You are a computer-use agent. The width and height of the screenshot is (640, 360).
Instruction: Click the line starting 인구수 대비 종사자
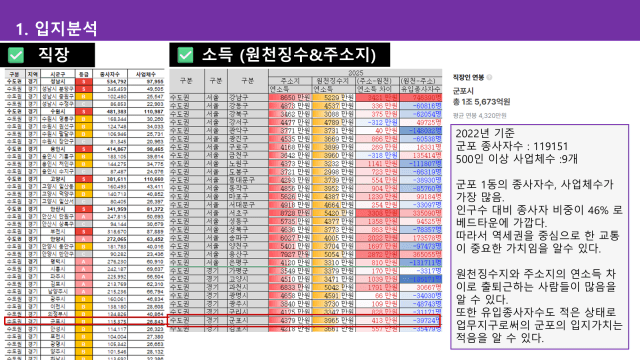539,210
